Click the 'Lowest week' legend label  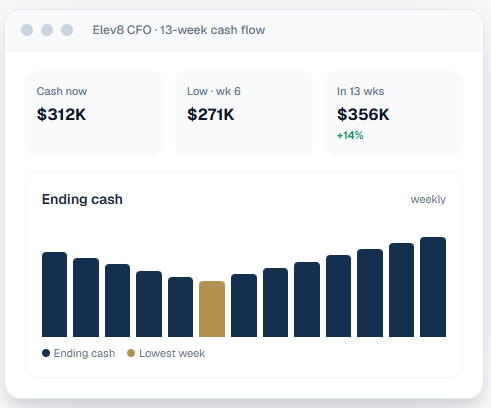pyautogui.click(x=172, y=353)
